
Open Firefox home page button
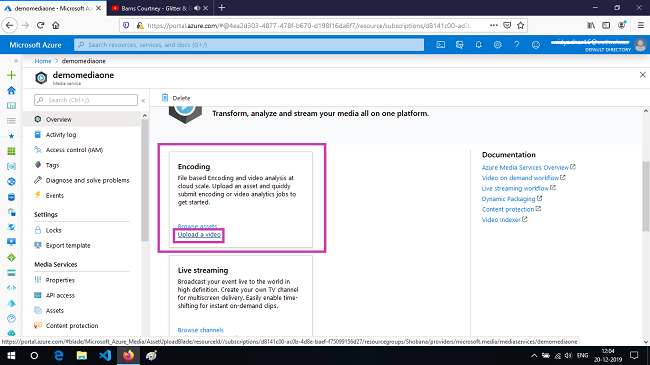(56, 25)
